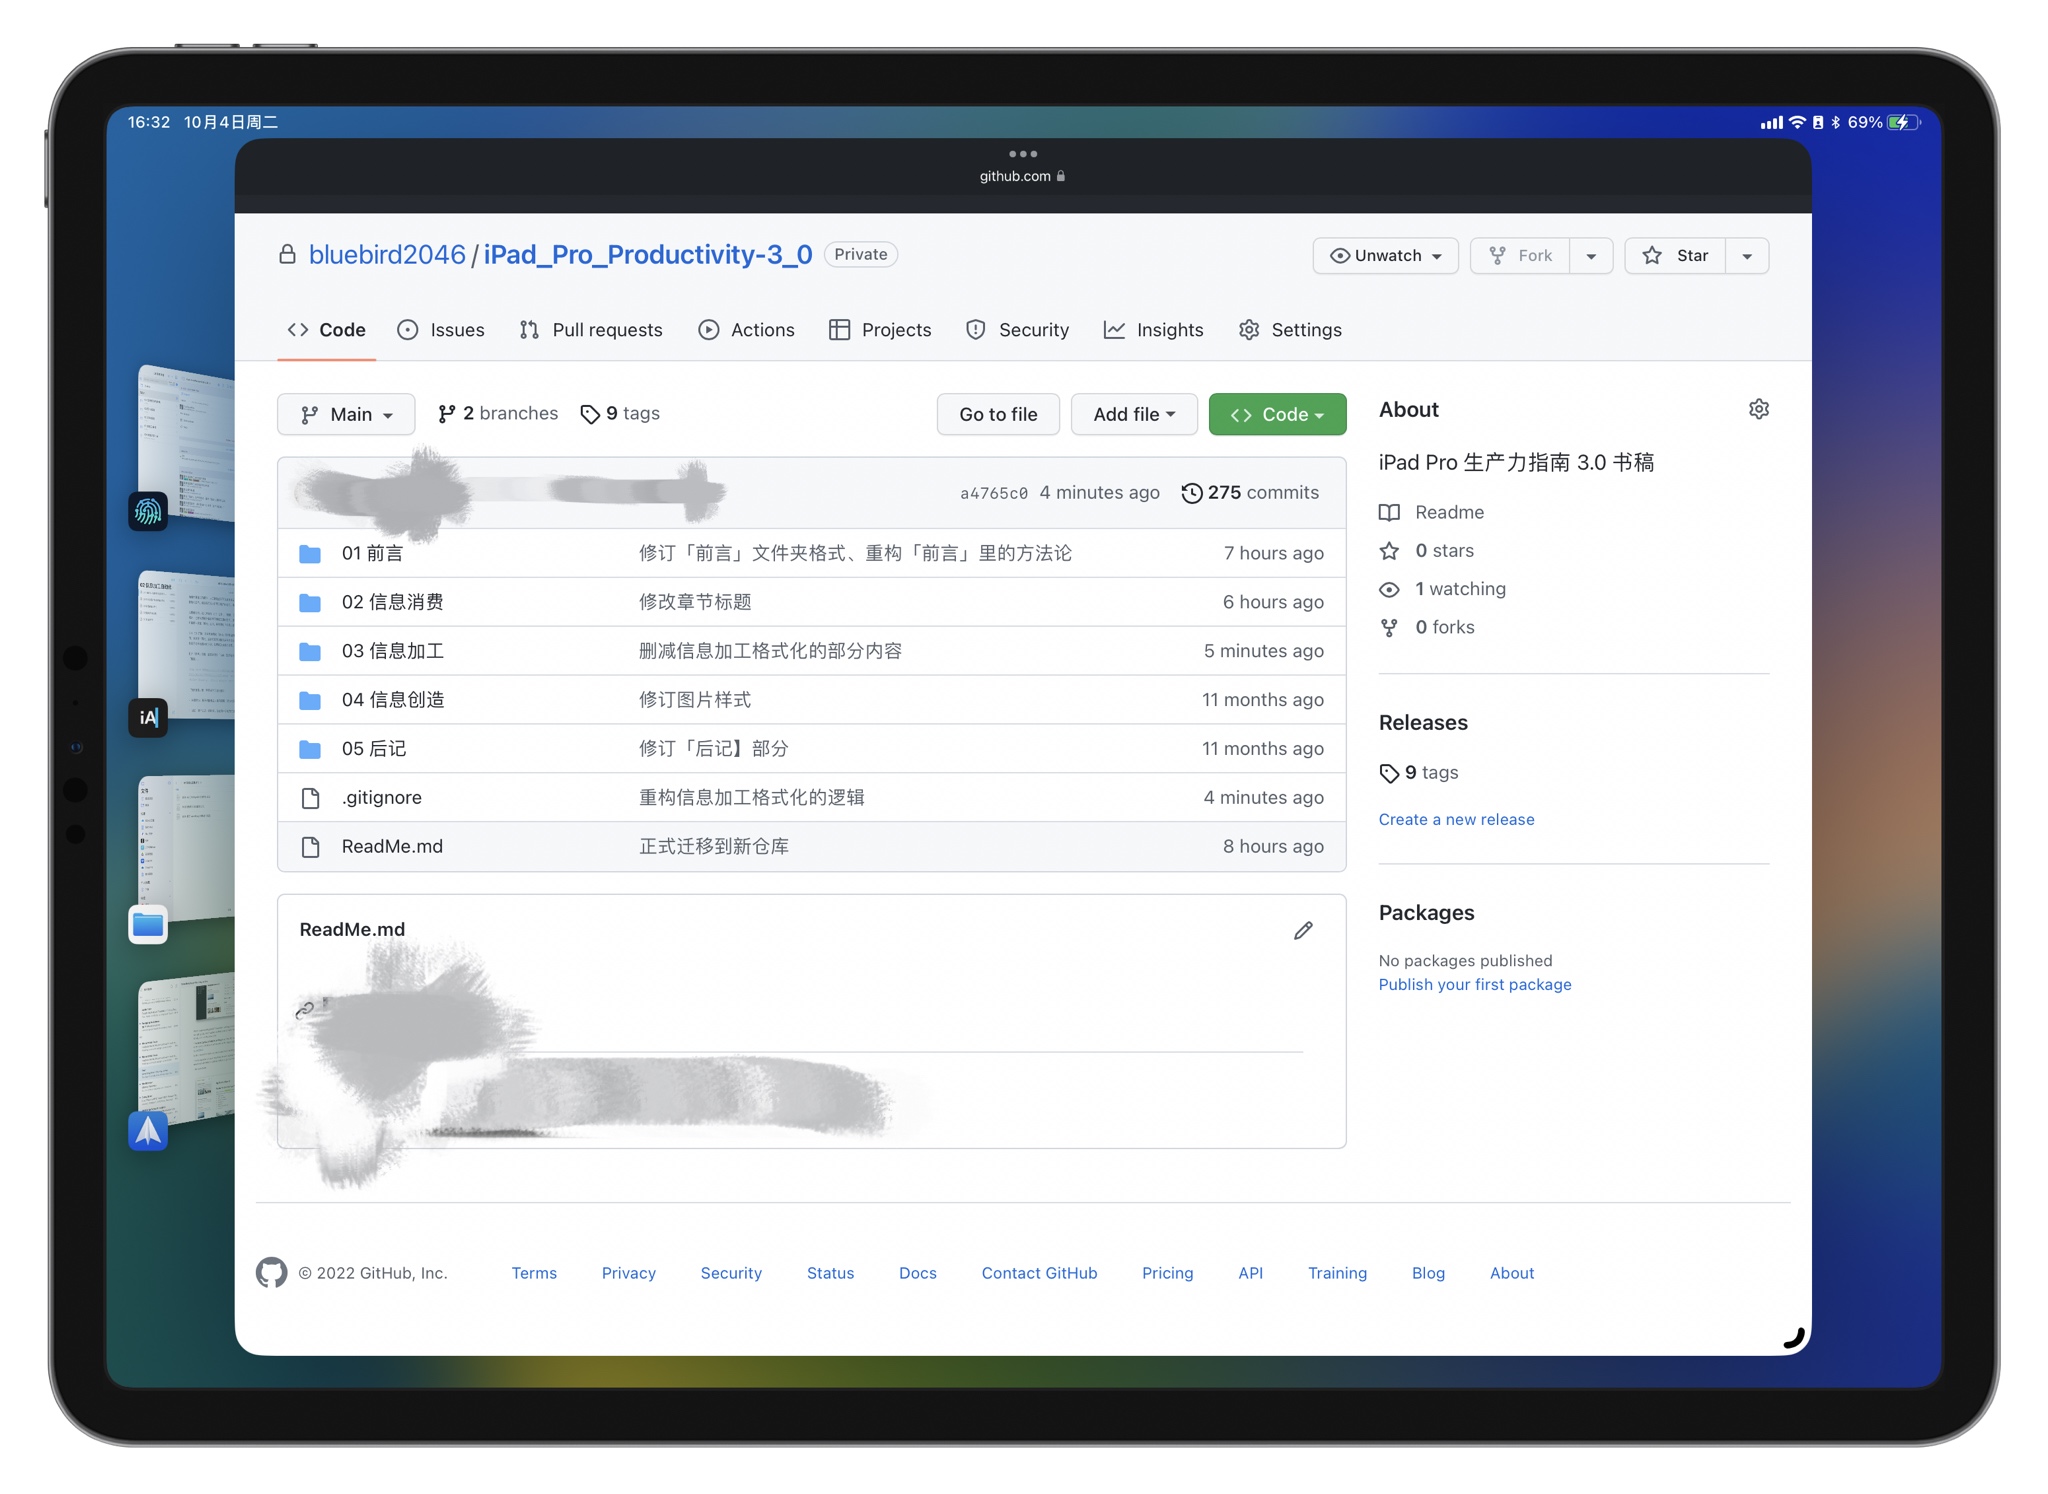2048x1494 pixels.
Task: Click the commit history icon beside 275 commits
Action: (x=1191, y=492)
